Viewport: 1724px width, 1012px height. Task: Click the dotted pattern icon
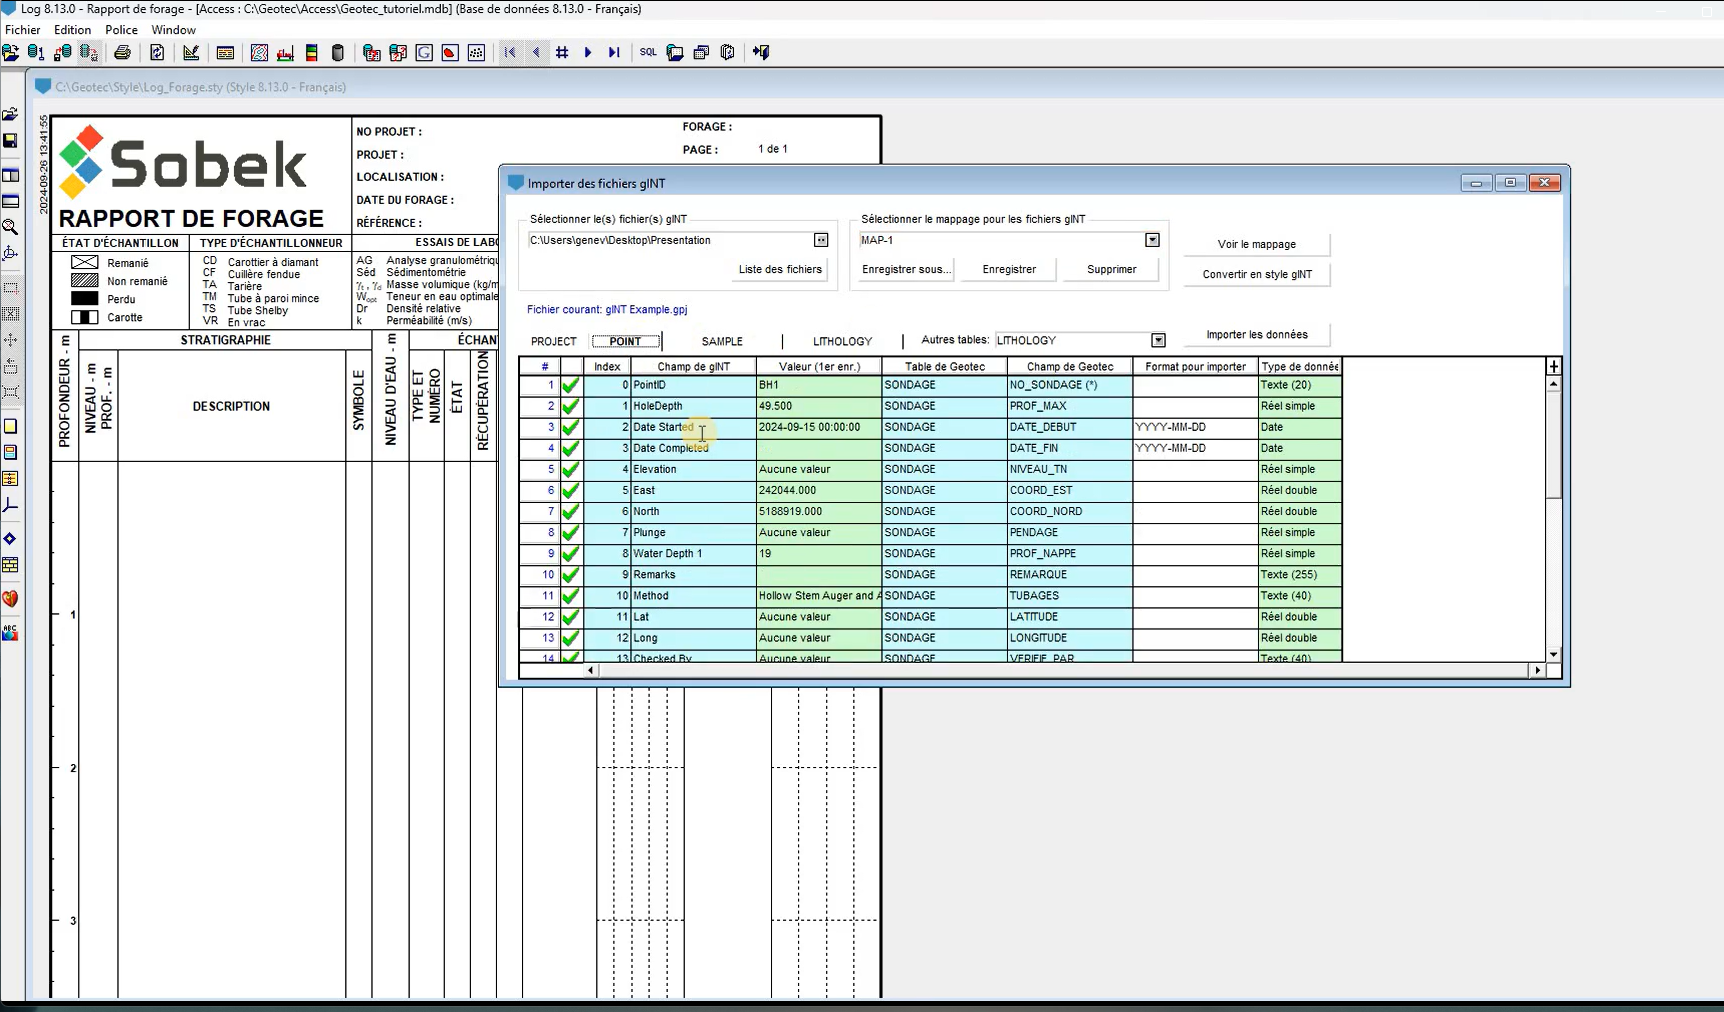coord(476,53)
